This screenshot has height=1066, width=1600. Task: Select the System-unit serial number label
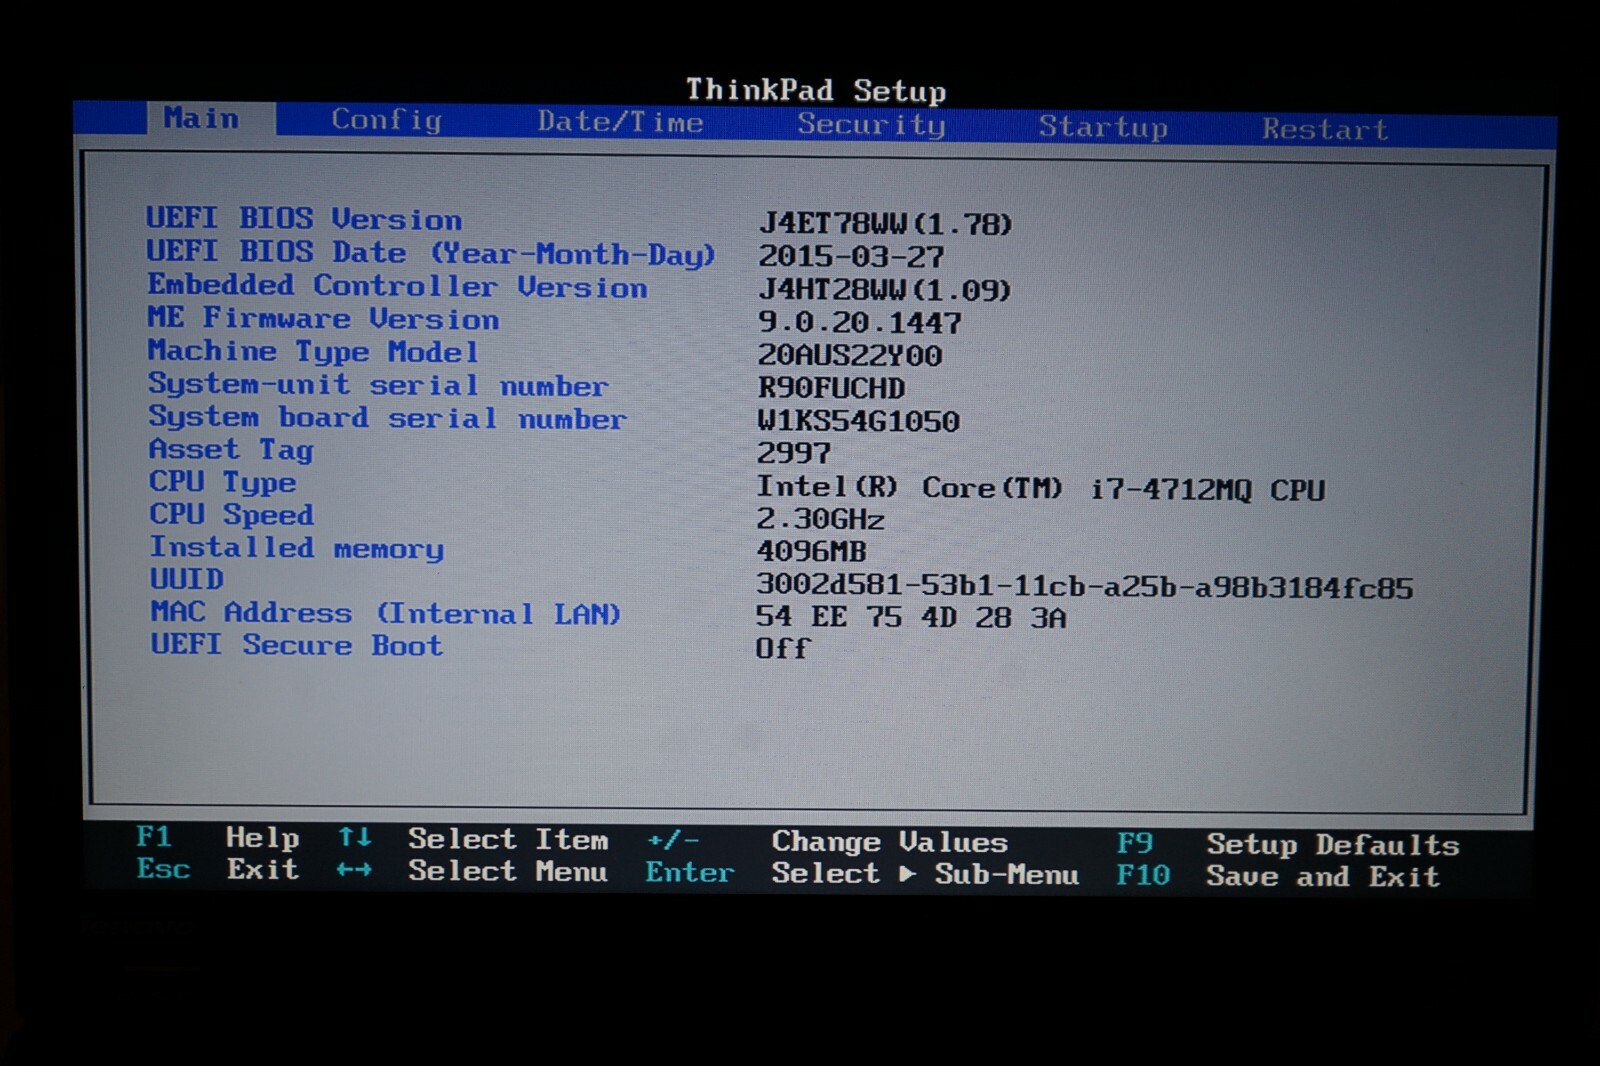[x=378, y=384]
